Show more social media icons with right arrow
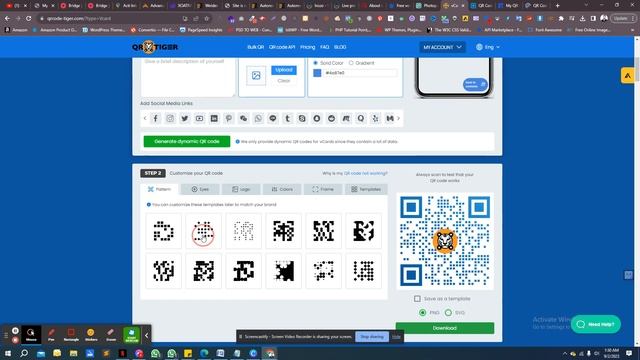The width and height of the screenshot is (640, 360). pos(399,118)
